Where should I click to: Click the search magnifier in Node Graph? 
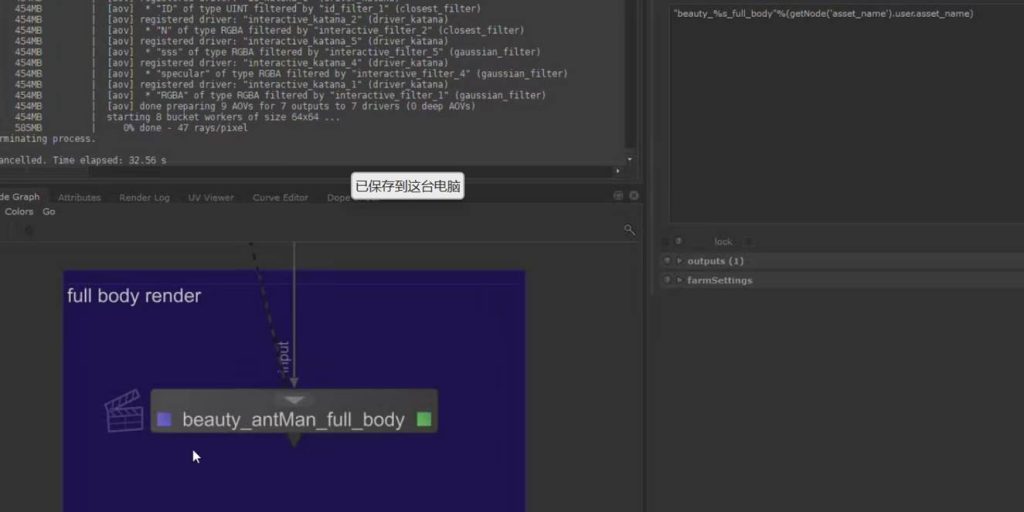[x=629, y=230]
